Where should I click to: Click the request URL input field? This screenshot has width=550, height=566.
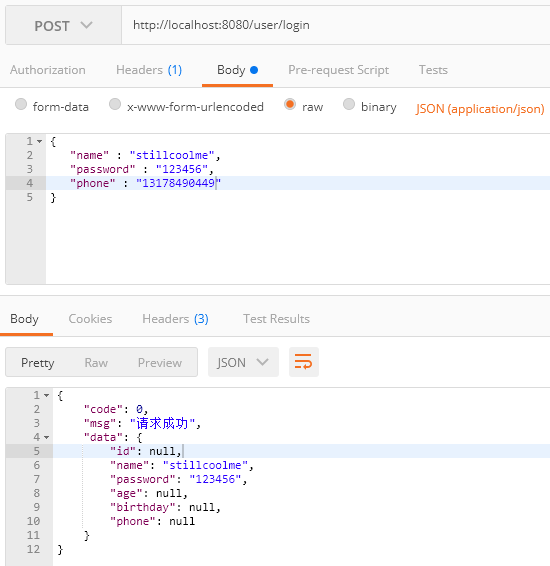336,25
